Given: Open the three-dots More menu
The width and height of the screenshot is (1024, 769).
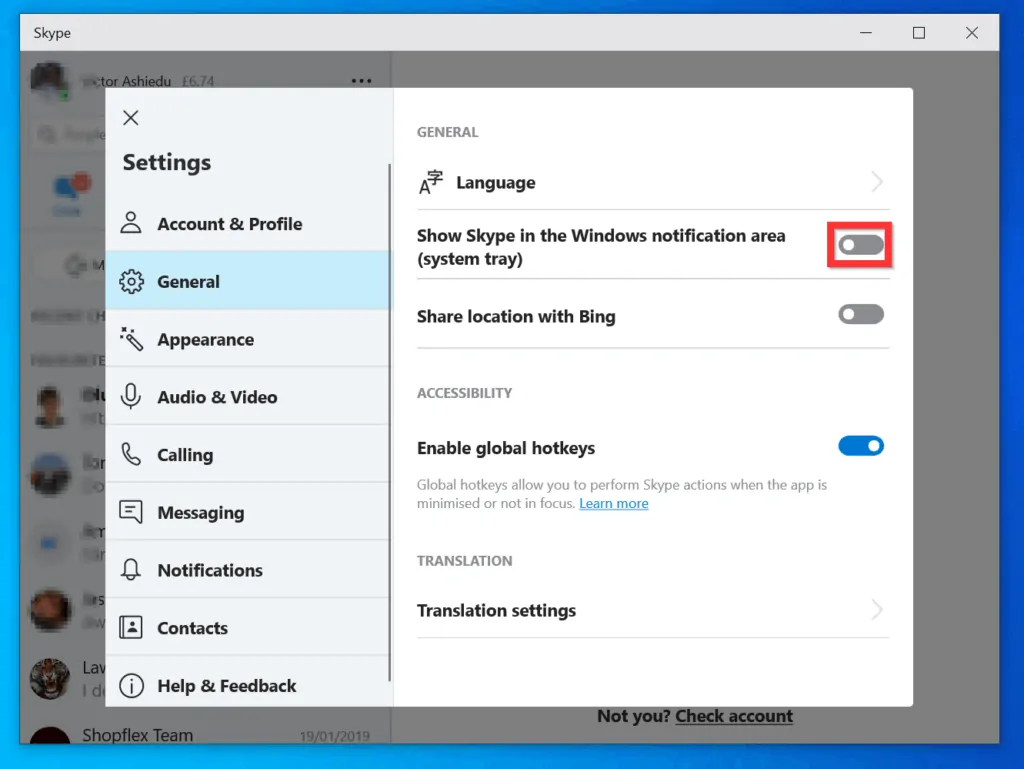Looking at the screenshot, I should 361,81.
